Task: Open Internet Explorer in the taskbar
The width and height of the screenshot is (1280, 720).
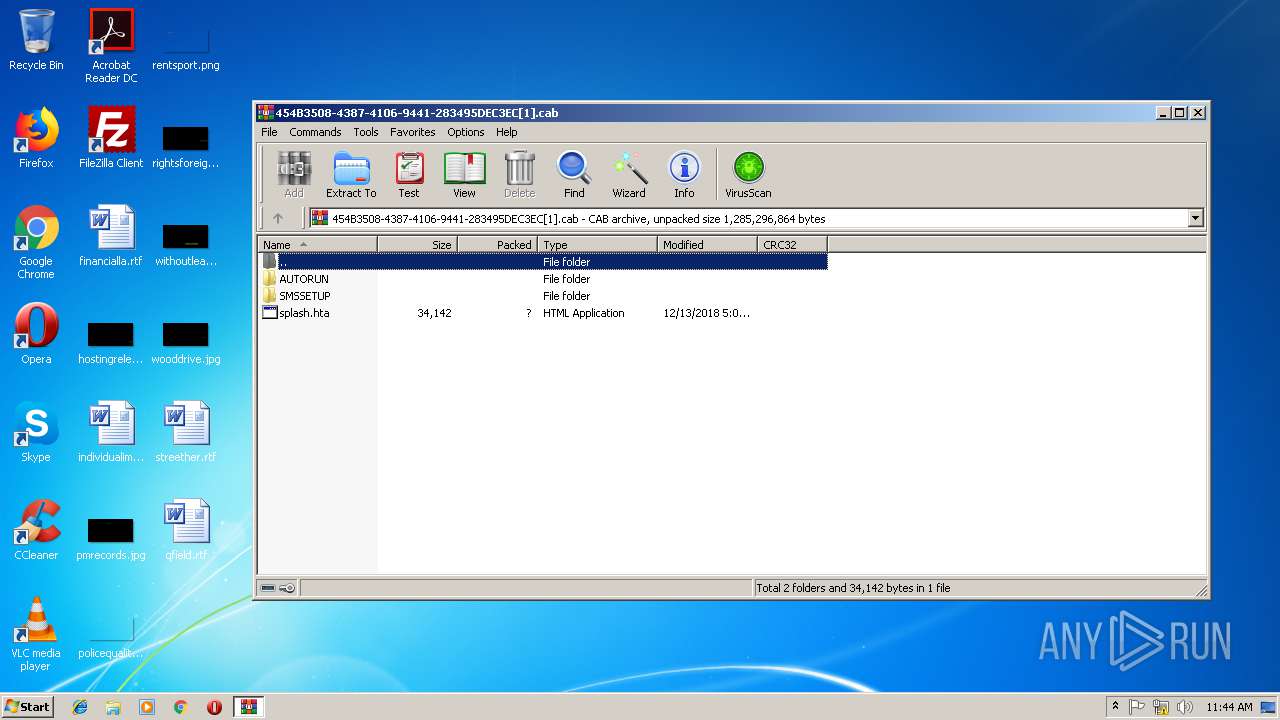Action: point(80,707)
